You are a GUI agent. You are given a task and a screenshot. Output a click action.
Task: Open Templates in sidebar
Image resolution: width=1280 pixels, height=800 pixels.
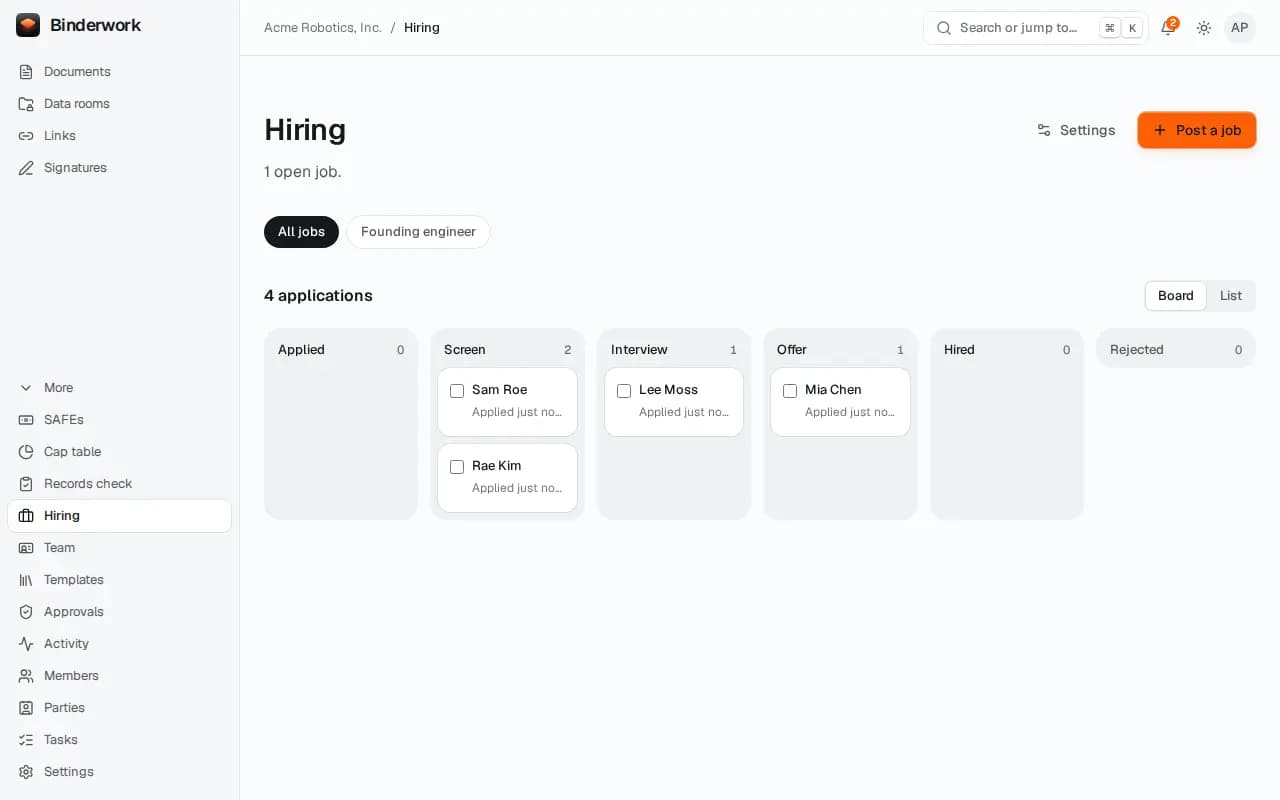coord(119,580)
